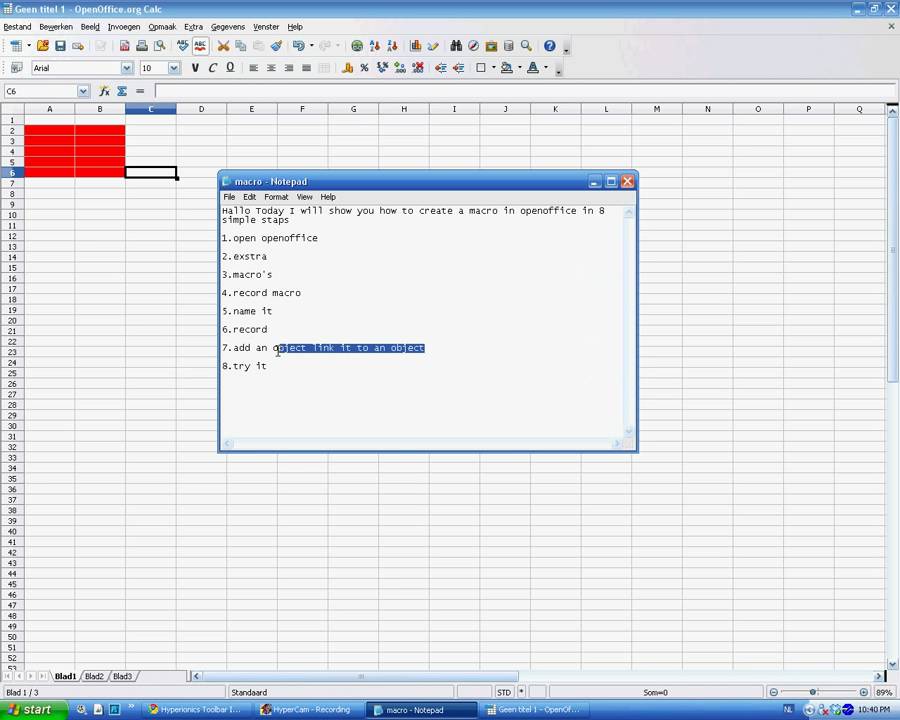Export directly as PDF
Screen dimensions: 900x720
point(125,46)
